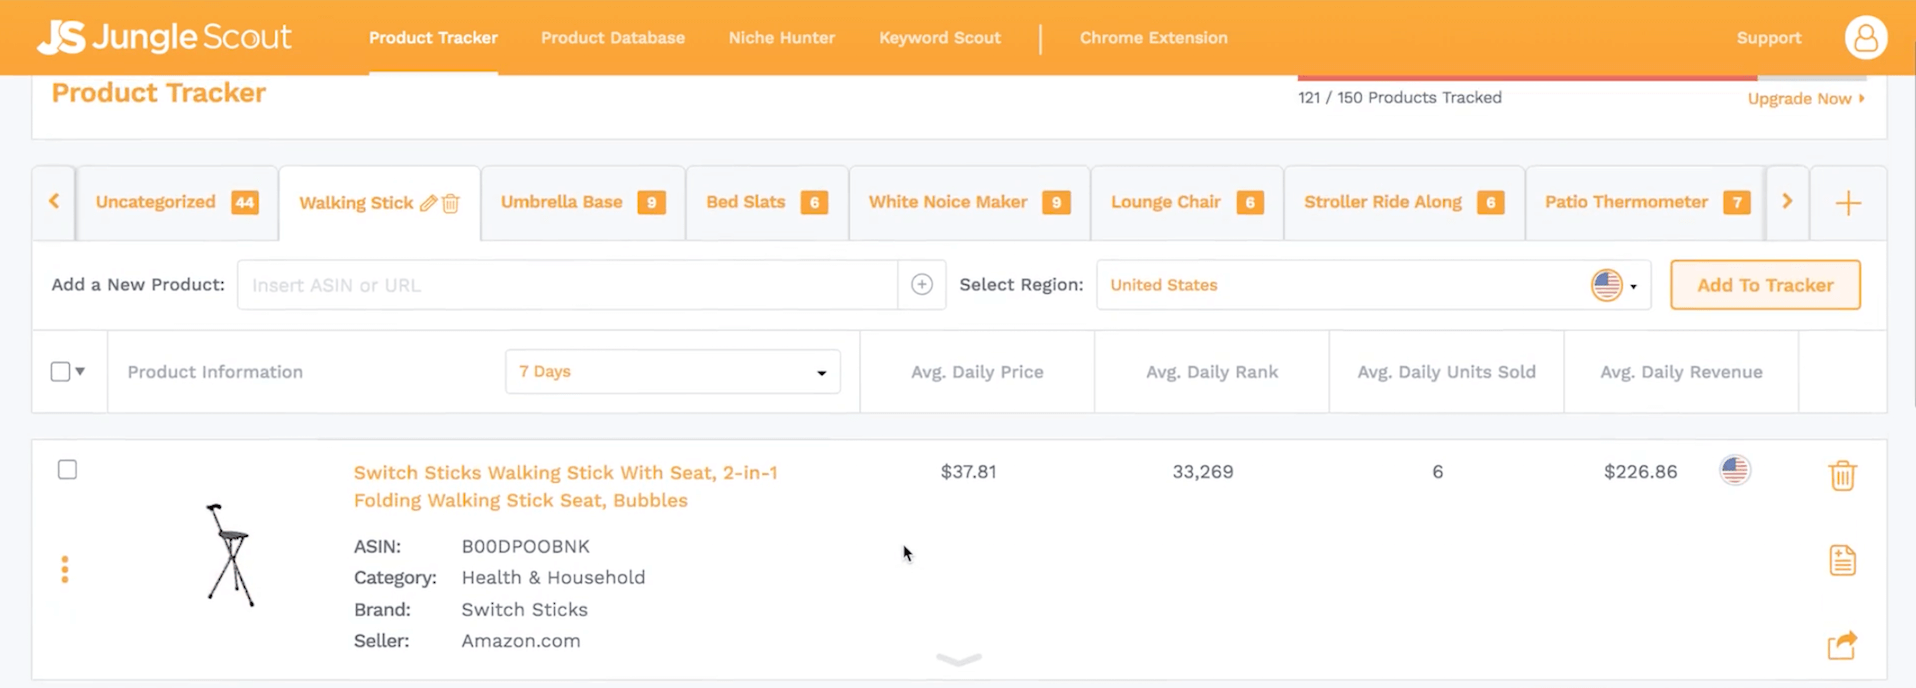This screenshot has width=1916, height=688.
Task: Open the 7 Days period dropdown
Action: 672,372
